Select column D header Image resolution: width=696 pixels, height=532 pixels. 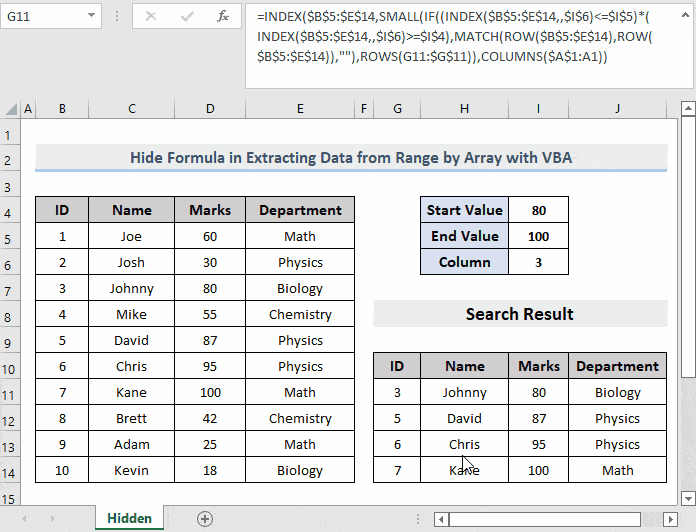pyautogui.click(x=210, y=109)
